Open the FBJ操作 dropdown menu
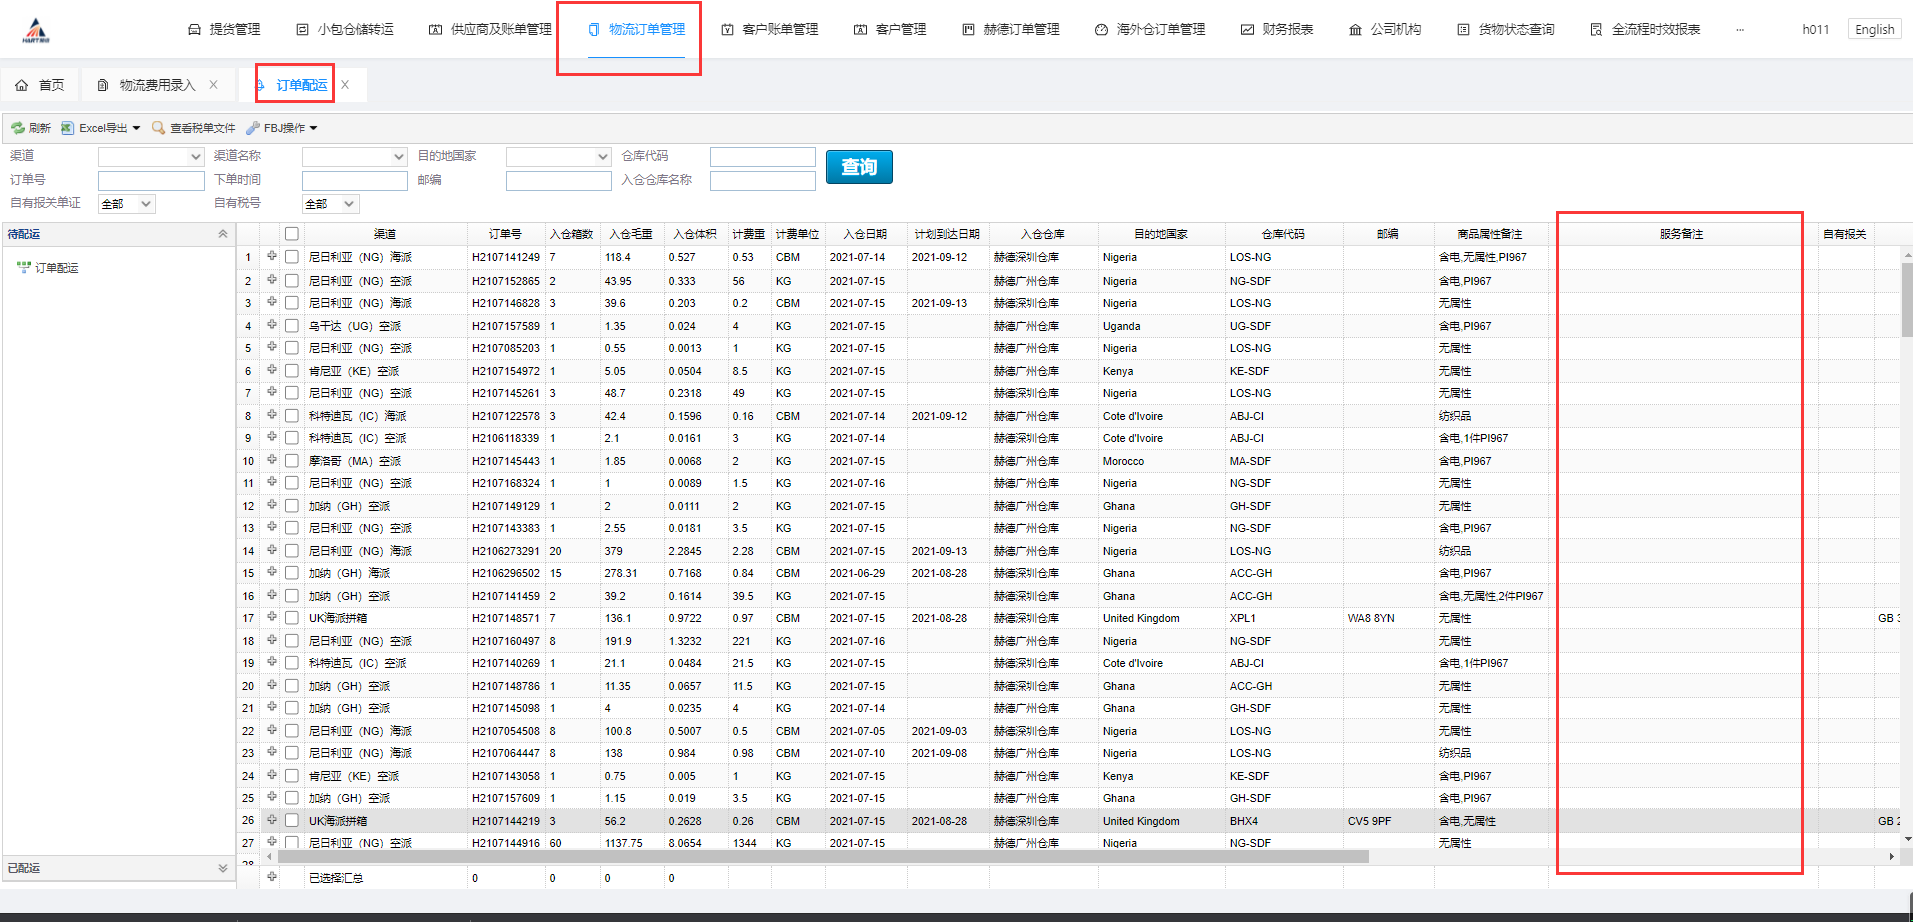1913x922 pixels. click(313, 128)
